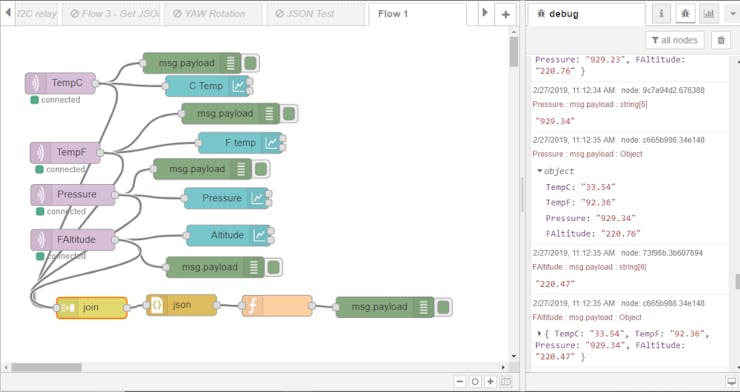Screen dimensions: 740x392
Task: Click the join node output port
Action: point(127,308)
